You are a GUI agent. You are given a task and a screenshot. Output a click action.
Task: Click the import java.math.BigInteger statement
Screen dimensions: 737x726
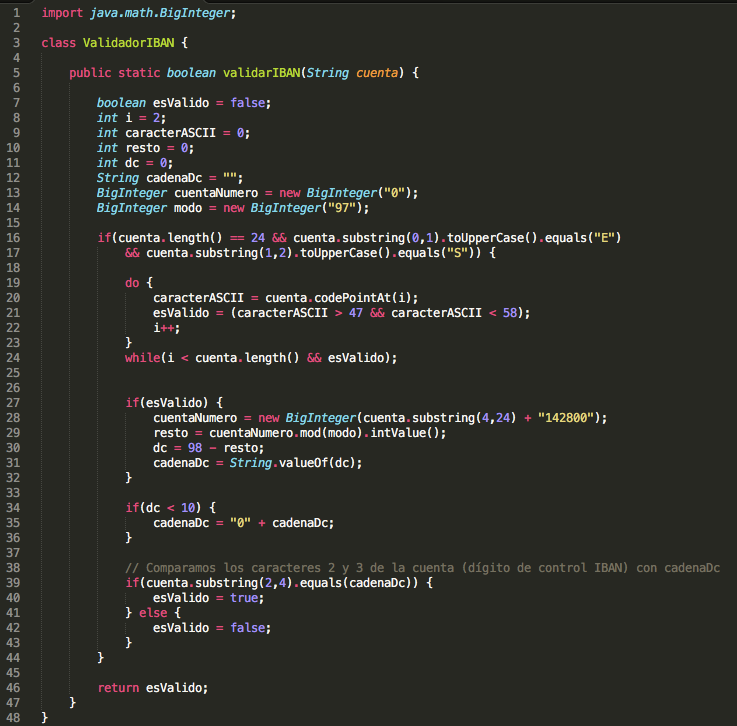[x=139, y=13]
